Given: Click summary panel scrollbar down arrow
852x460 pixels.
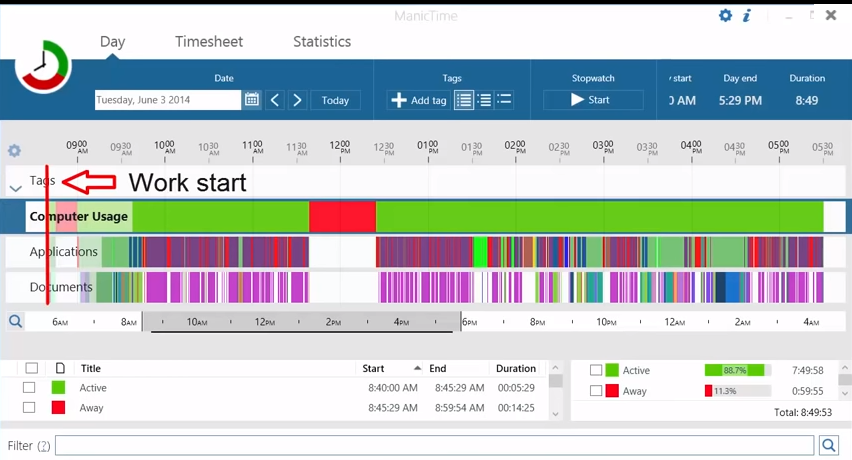Looking at the screenshot, I should tap(845, 393).
